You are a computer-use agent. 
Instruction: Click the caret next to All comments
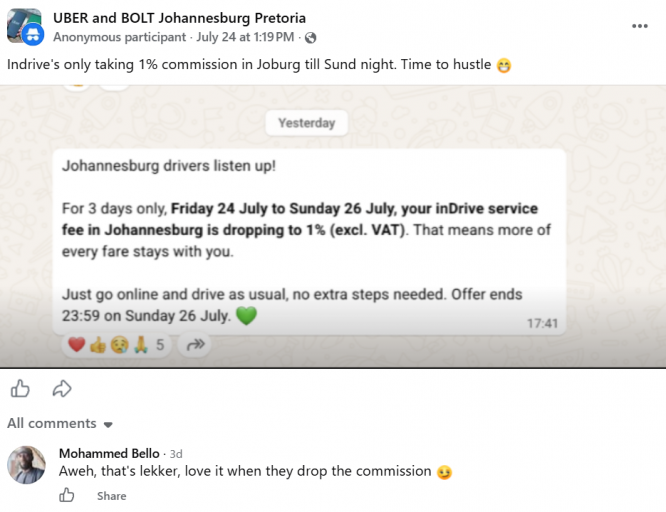[x=108, y=424]
